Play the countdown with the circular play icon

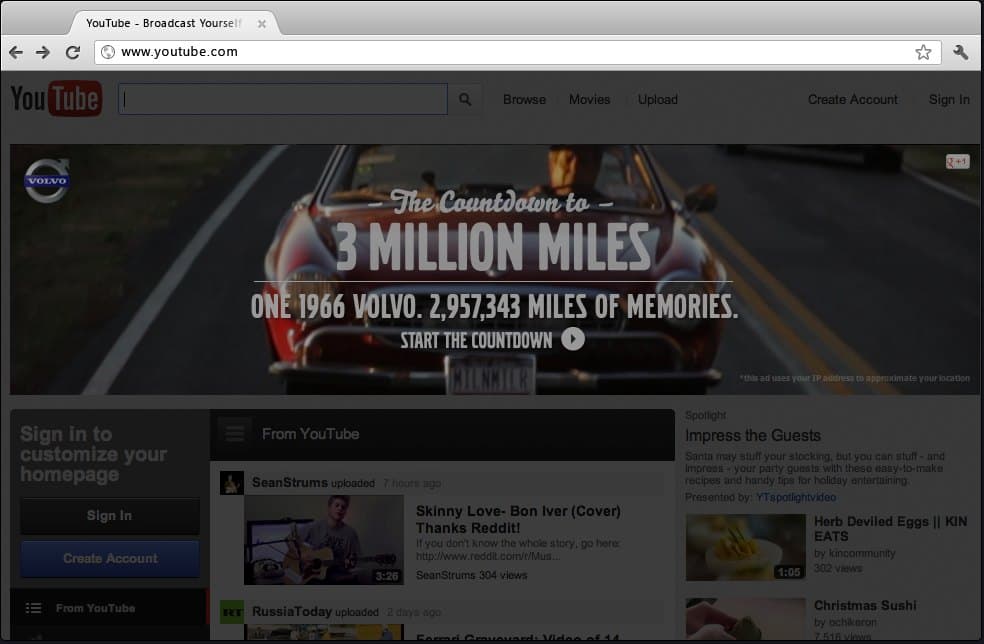click(573, 339)
